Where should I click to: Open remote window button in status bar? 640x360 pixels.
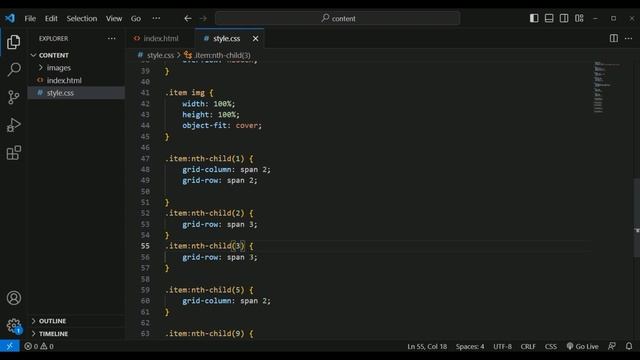(x=9, y=346)
